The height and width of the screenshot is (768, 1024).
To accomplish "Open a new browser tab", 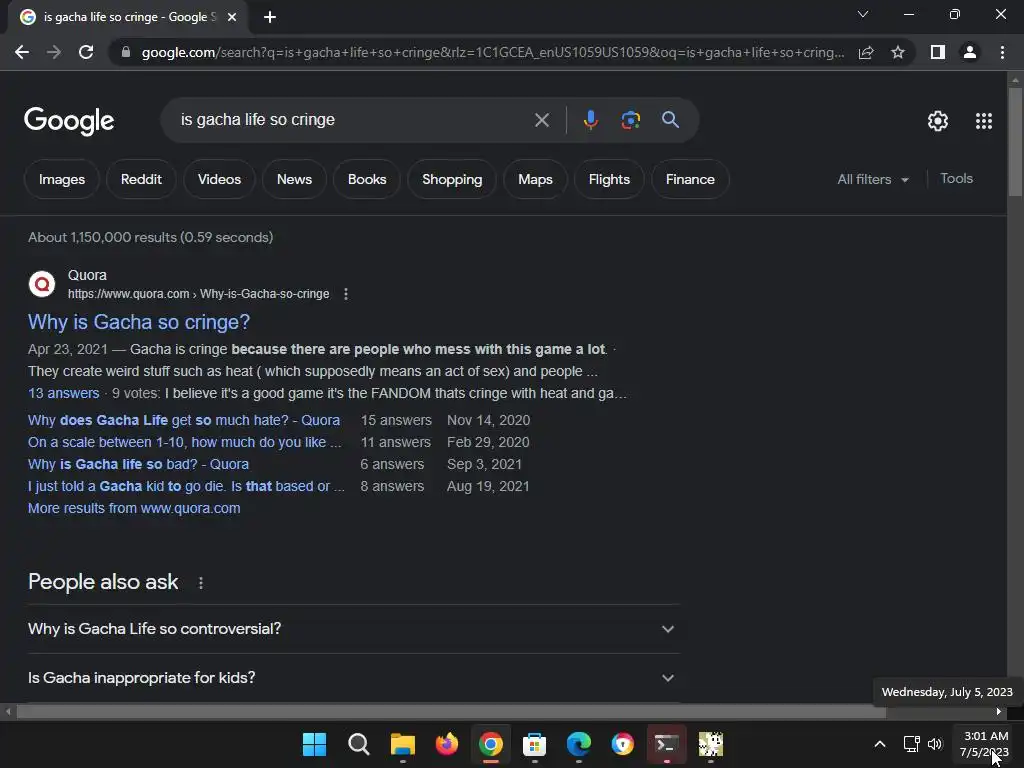I will pos(270,17).
